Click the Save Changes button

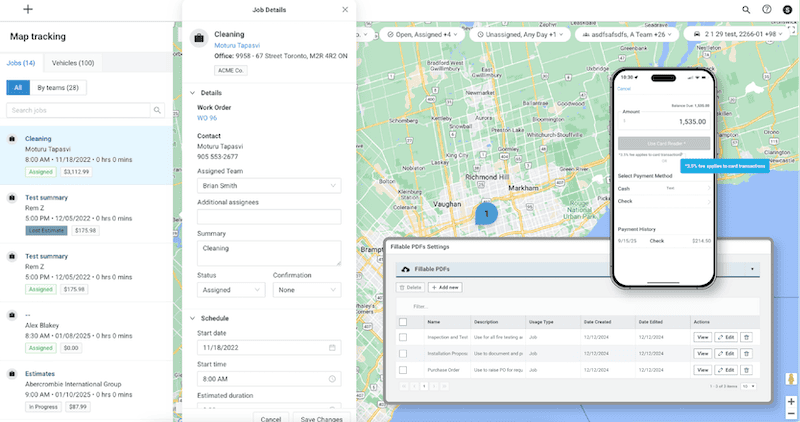[x=321, y=418]
